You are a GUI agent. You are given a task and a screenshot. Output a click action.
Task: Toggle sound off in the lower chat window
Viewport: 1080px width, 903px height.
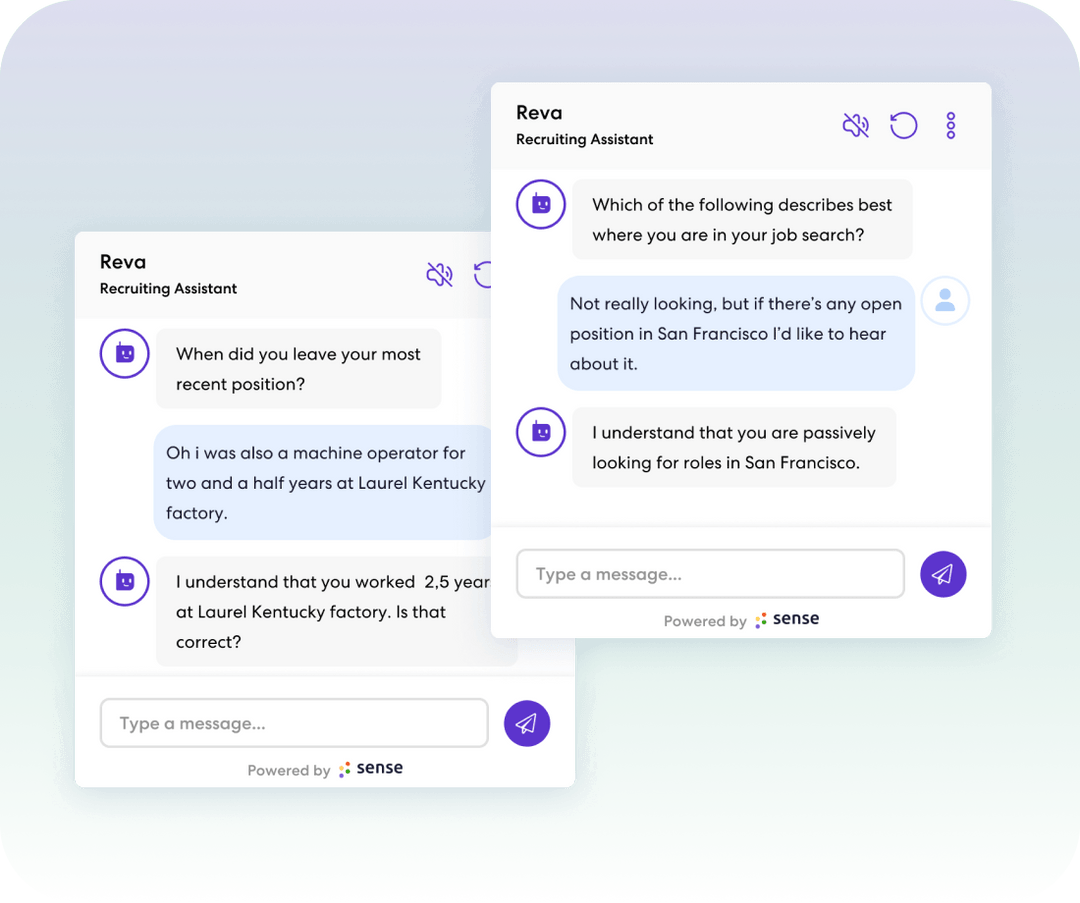pos(440,275)
